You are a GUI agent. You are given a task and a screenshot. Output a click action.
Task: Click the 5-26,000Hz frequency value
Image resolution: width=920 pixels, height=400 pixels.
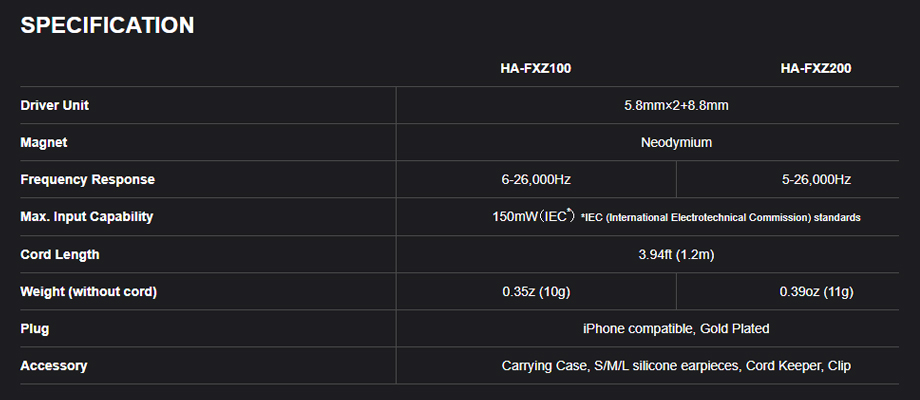816,179
